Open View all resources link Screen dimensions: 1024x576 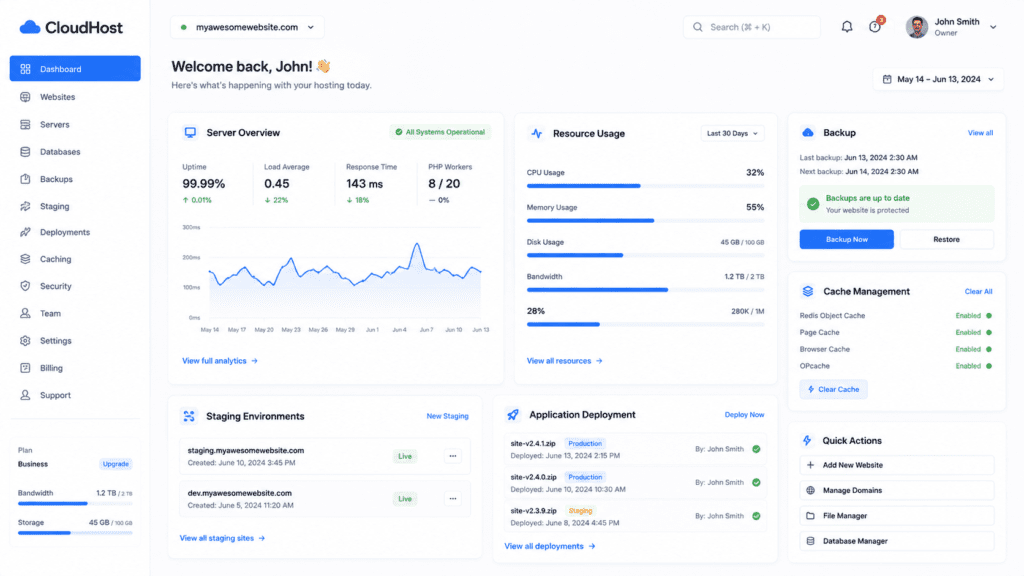[x=564, y=360]
